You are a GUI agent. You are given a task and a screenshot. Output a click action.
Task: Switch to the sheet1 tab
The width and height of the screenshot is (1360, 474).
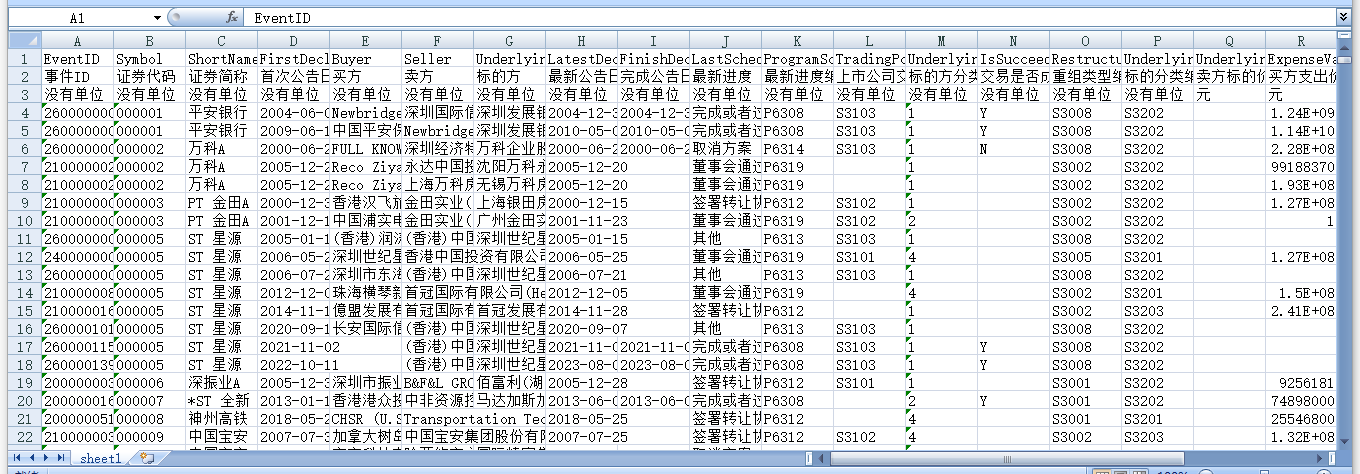pos(101,458)
